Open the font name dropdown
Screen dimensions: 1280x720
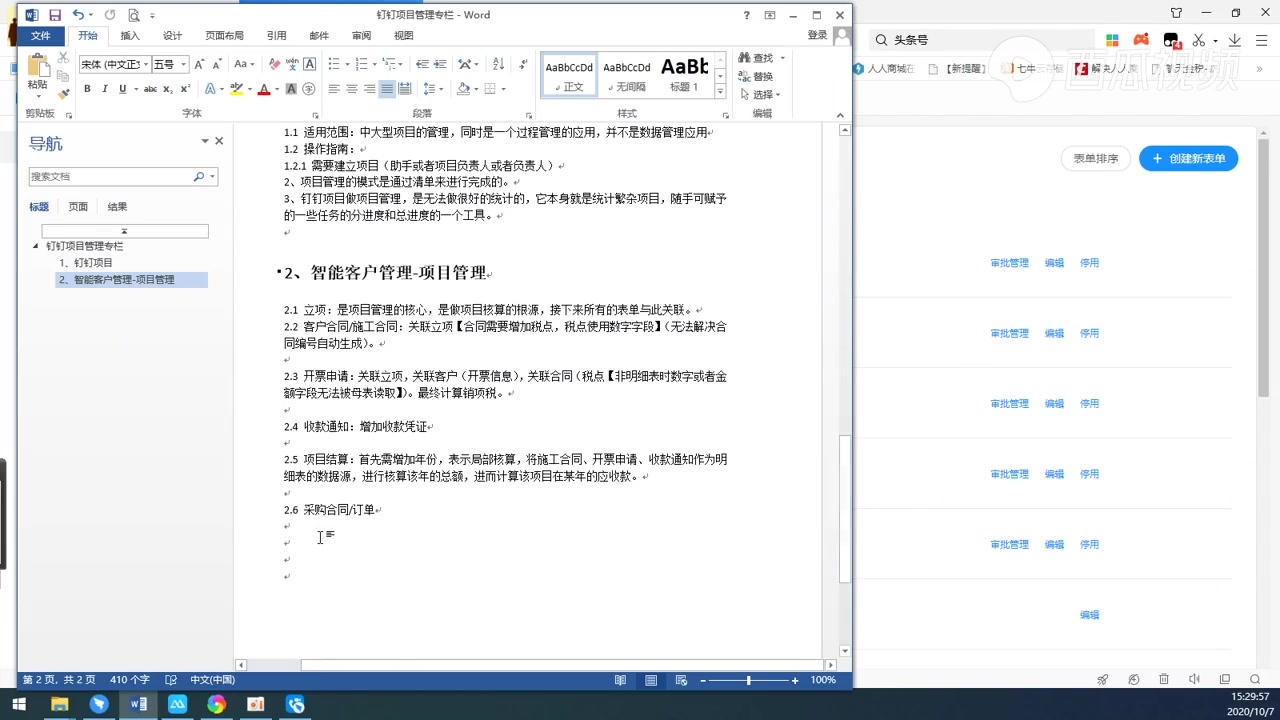pos(146,64)
